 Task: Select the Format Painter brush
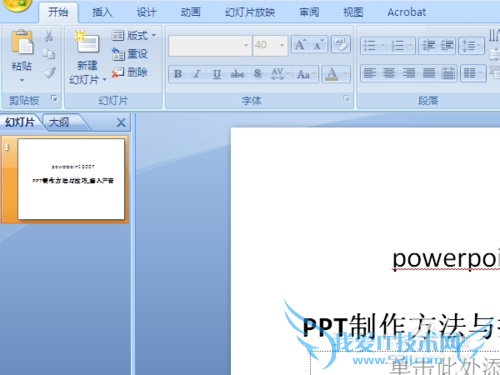[x=50, y=72]
